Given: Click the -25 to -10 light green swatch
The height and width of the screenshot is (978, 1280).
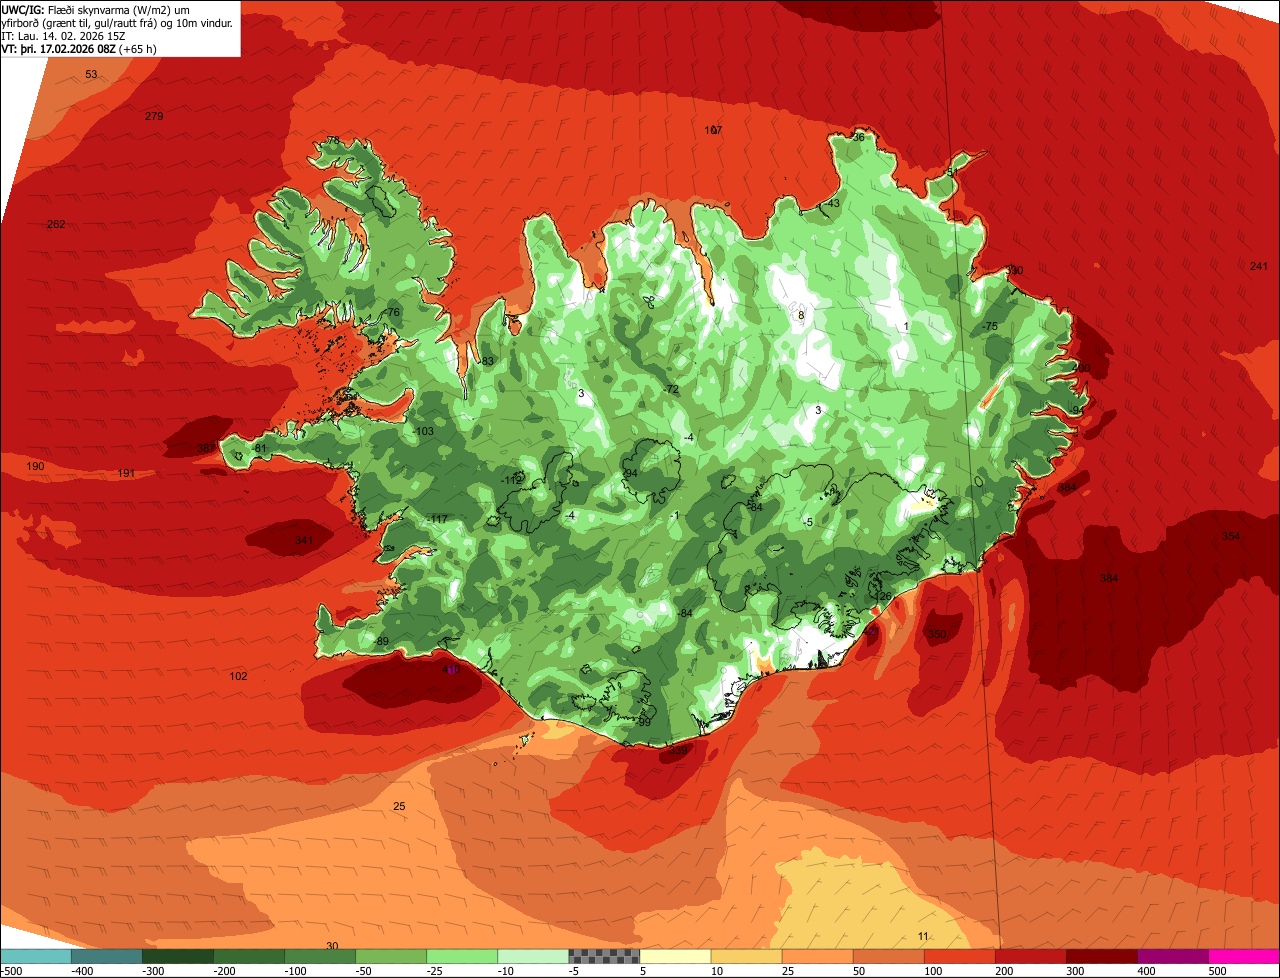Looking at the screenshot, I should (x=462, y=956).
